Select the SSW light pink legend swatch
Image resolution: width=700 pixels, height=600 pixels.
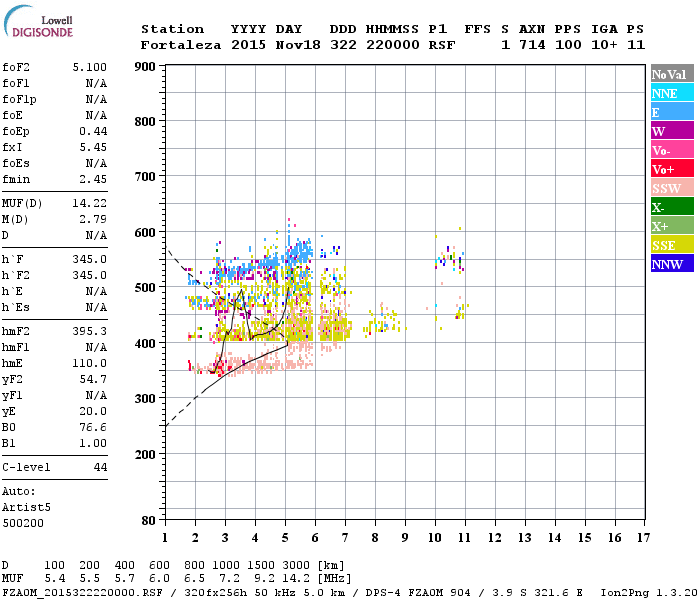[672, 187]
